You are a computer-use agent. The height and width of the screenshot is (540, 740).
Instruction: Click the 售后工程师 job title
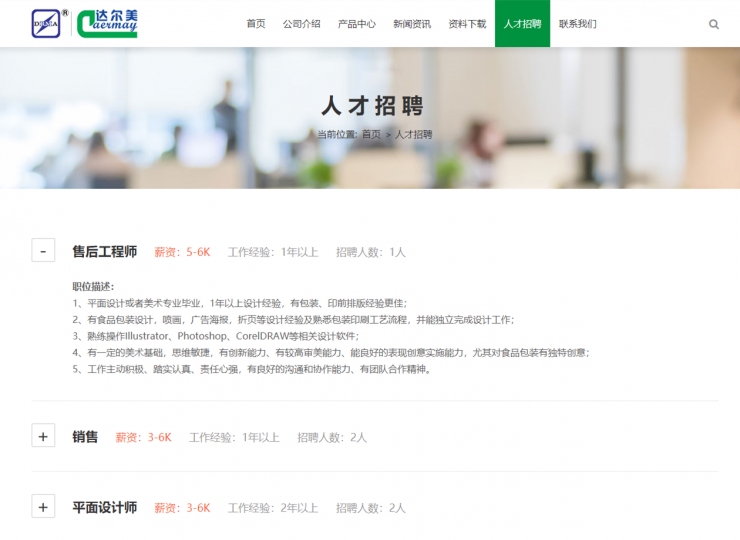point(105,252)
